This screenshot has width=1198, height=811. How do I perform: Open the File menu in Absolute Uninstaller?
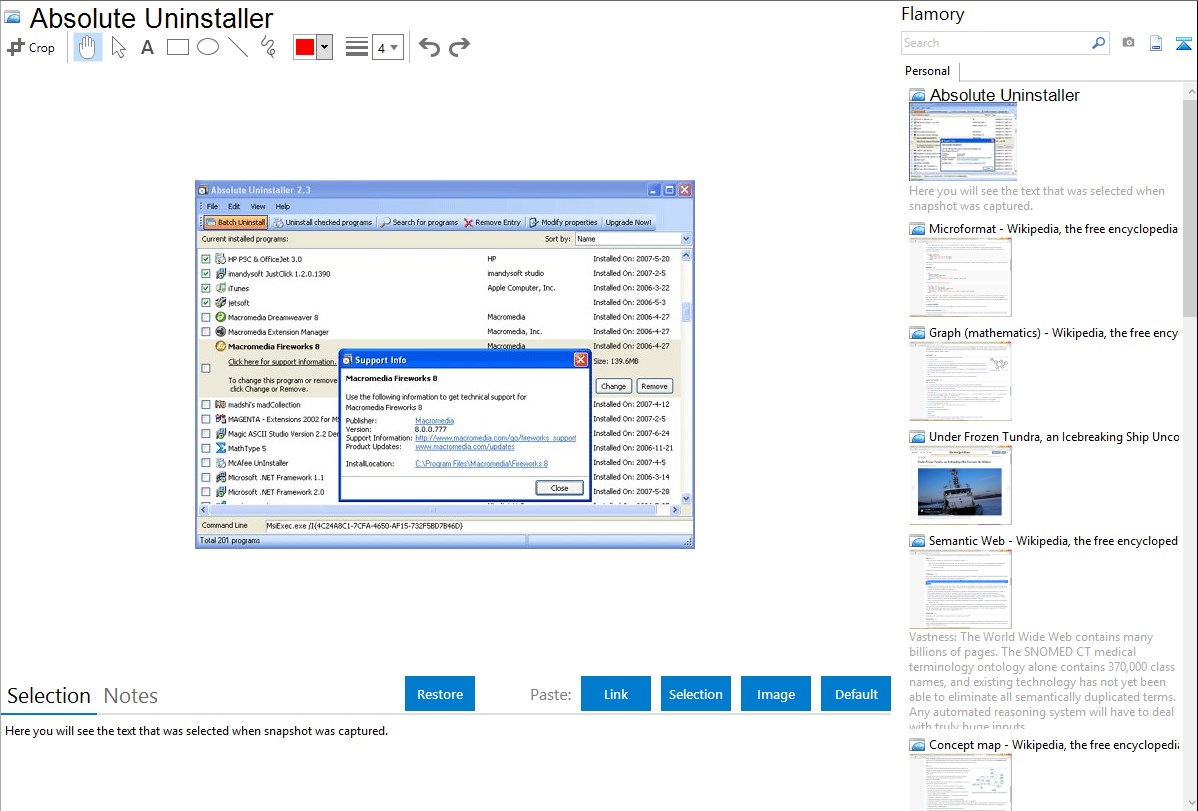pos(212,206)
